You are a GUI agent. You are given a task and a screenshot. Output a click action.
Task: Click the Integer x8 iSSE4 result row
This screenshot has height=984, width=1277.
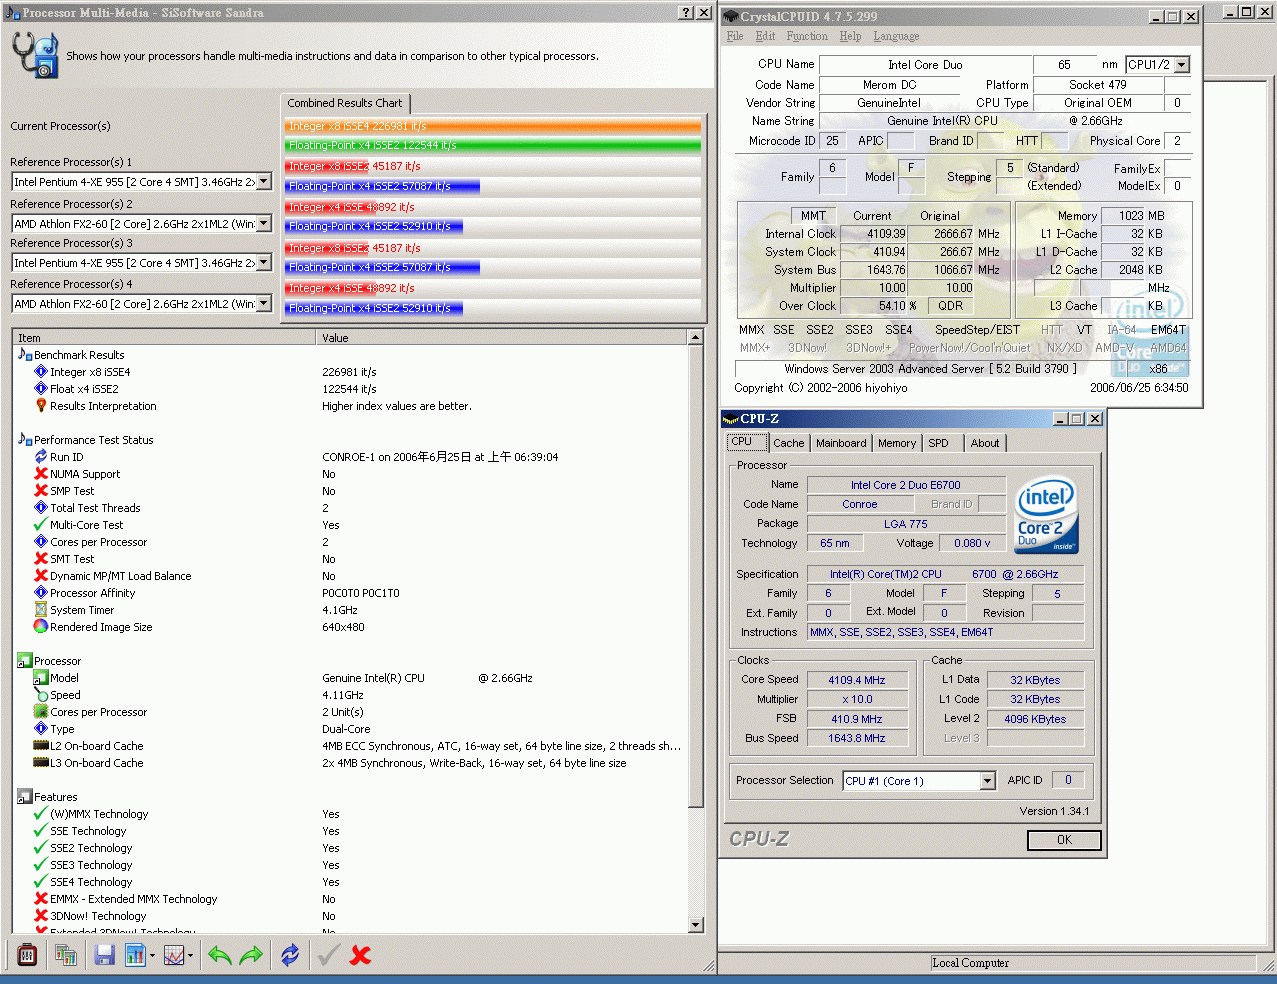350,372
